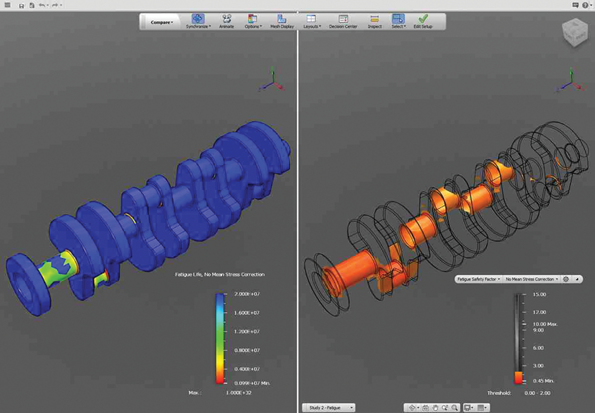Click the Animate tool icon
The image size is (595, 413).
(227, 19)
